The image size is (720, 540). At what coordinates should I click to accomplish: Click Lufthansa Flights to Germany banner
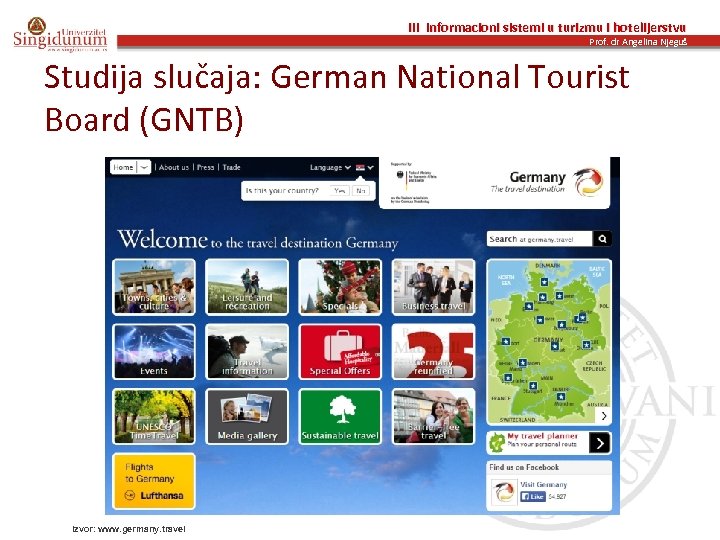[x=154, y=481]
